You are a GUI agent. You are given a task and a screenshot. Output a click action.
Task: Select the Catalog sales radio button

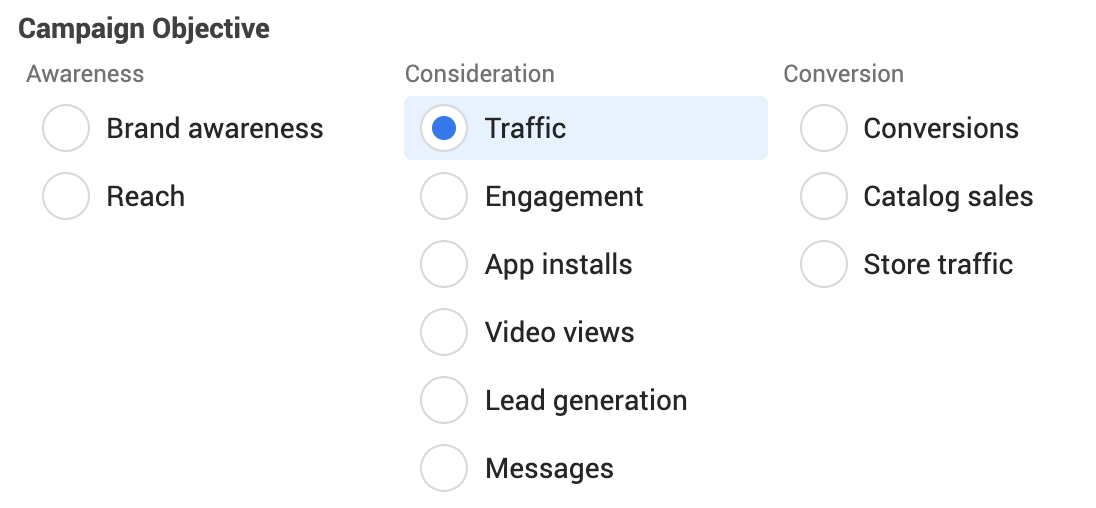coord(824,196)
